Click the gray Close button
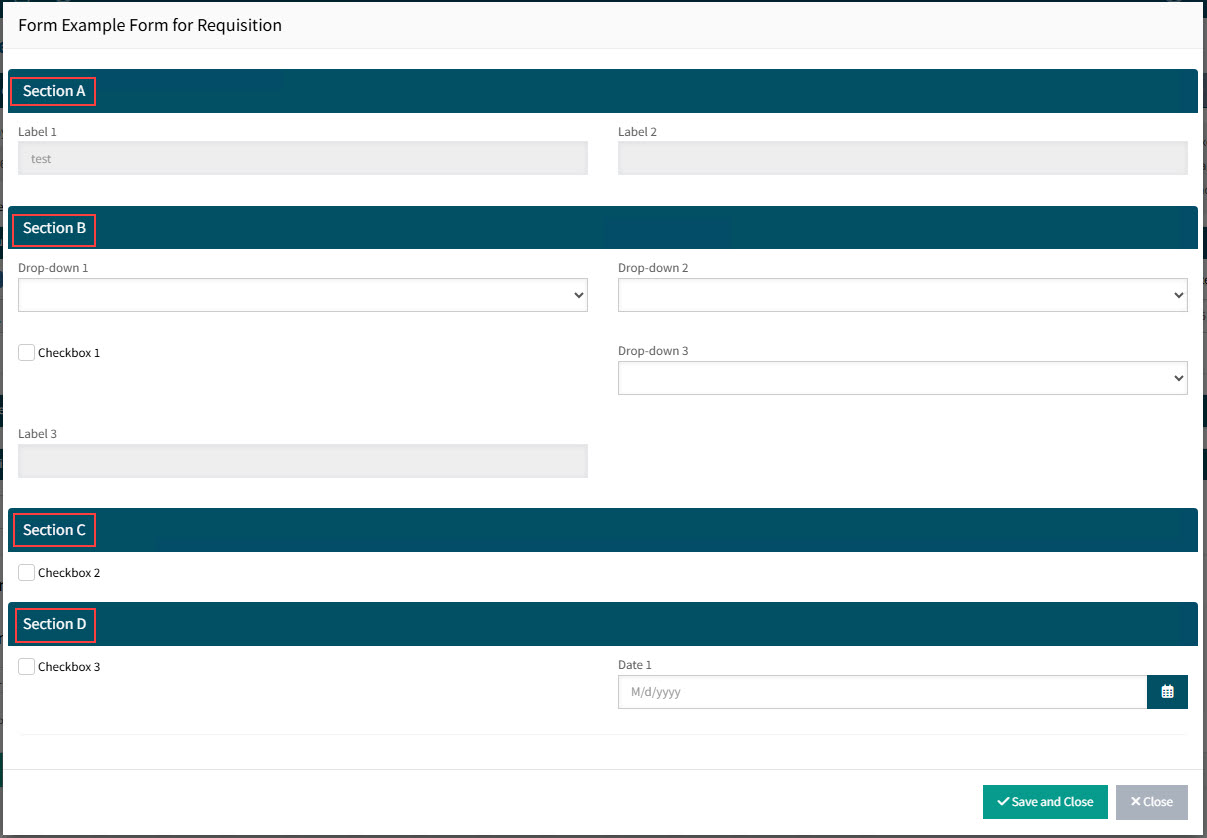1207x838 pixels. click(1151, 802)
